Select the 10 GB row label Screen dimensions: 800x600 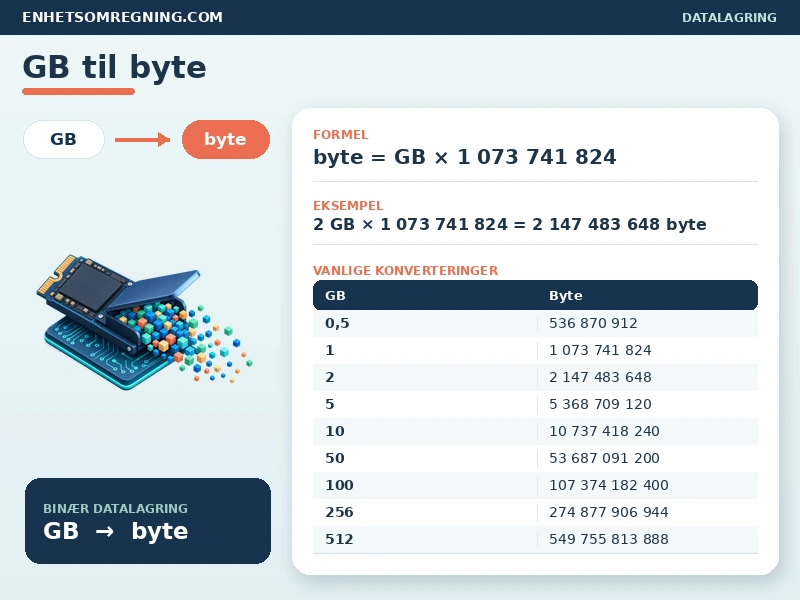point(335,431)
